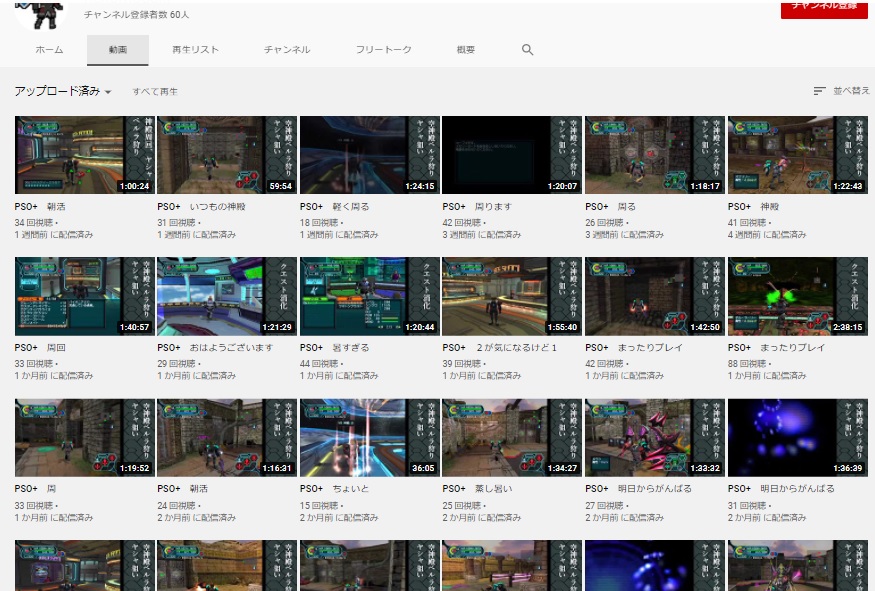The width and height of the screenshot is (875, 591).
Task: Open the title 'PSO+ おはようございます'
Action: coord(215,348)
